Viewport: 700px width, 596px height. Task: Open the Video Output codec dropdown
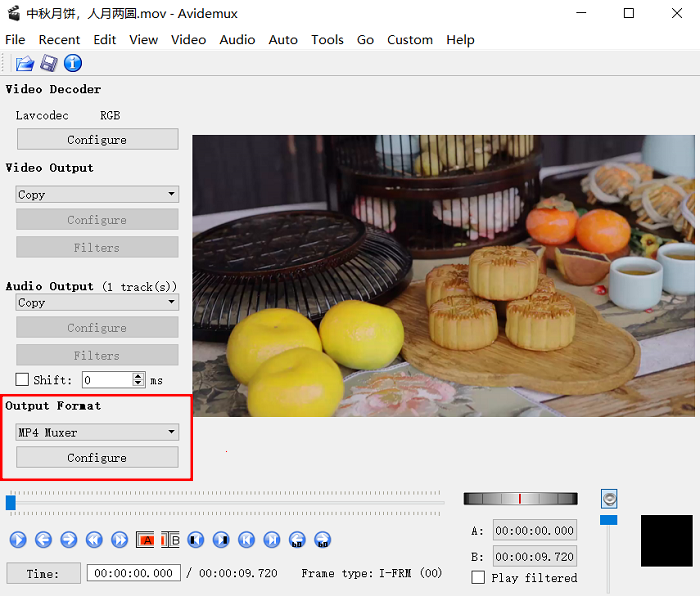point(97,194)
